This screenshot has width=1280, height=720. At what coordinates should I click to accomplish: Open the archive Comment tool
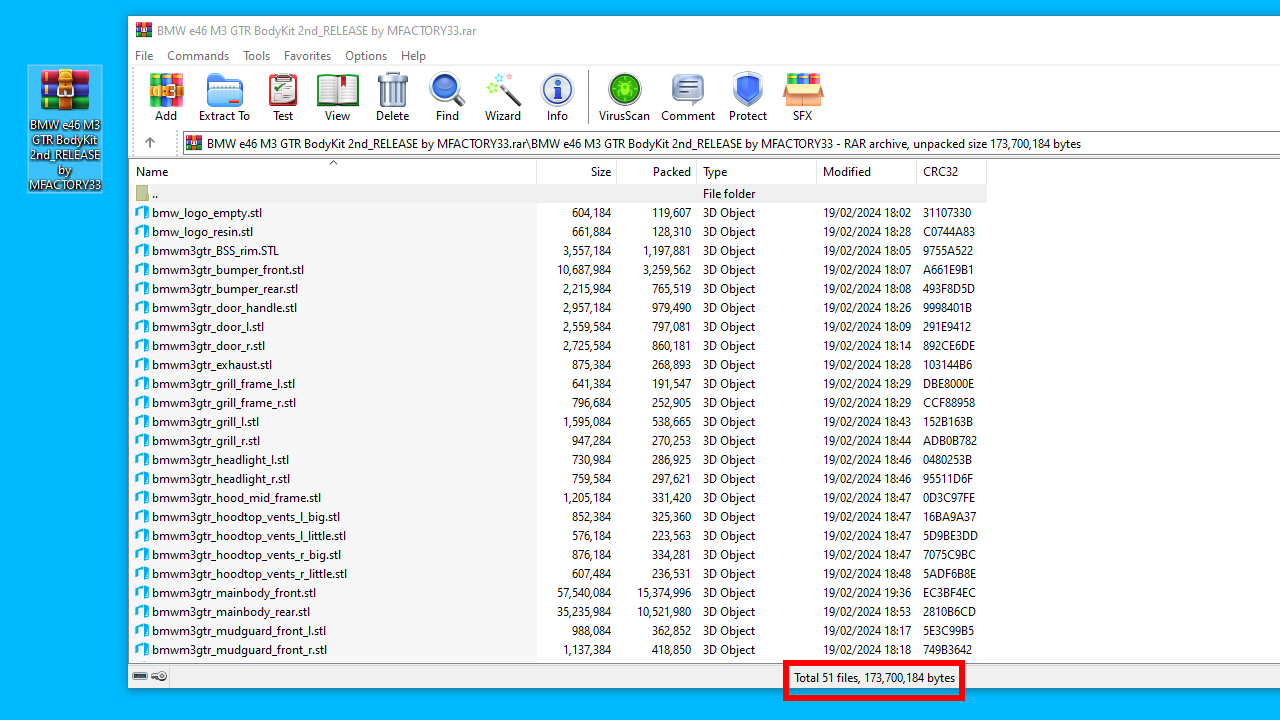[x=688, y=97]
